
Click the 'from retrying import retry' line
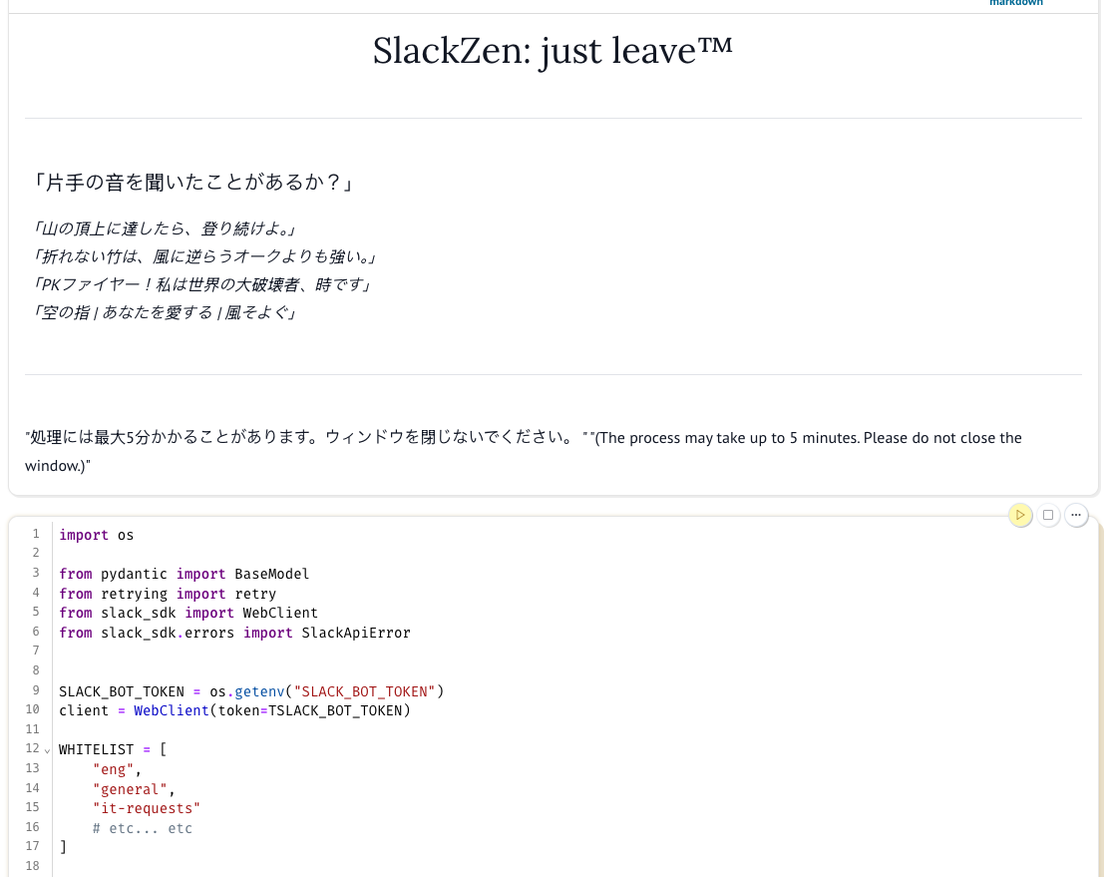point(167,594)
